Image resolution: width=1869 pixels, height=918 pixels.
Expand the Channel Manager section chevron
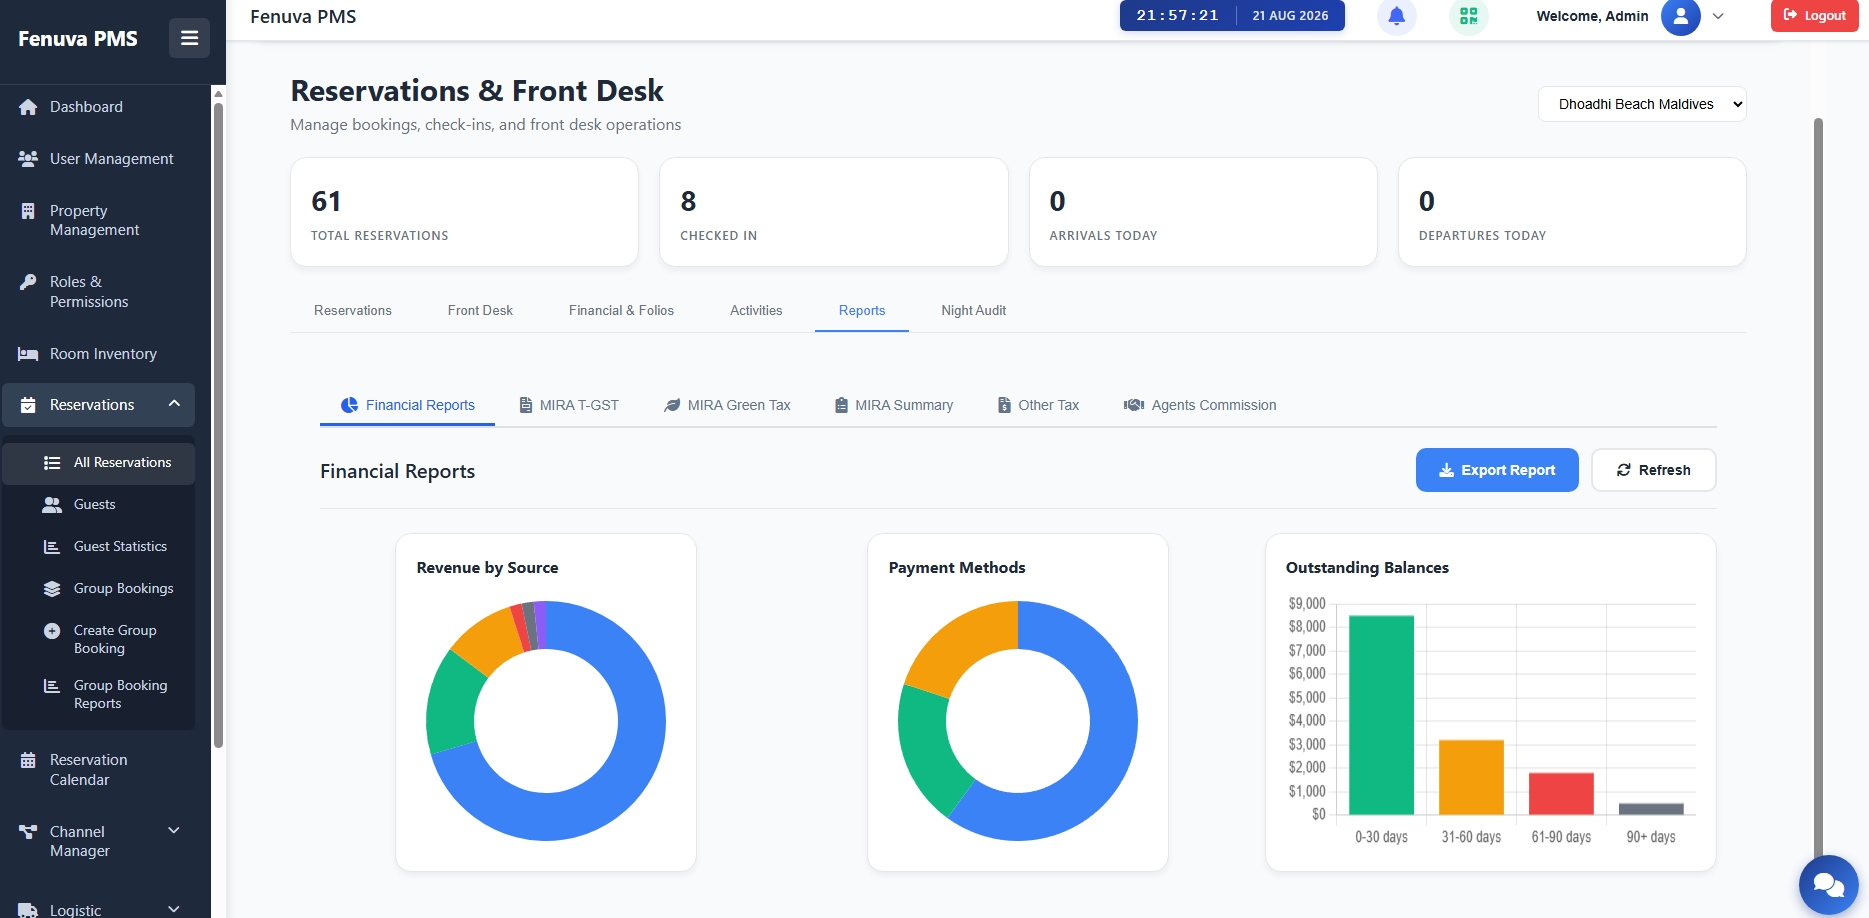(174, 831)
